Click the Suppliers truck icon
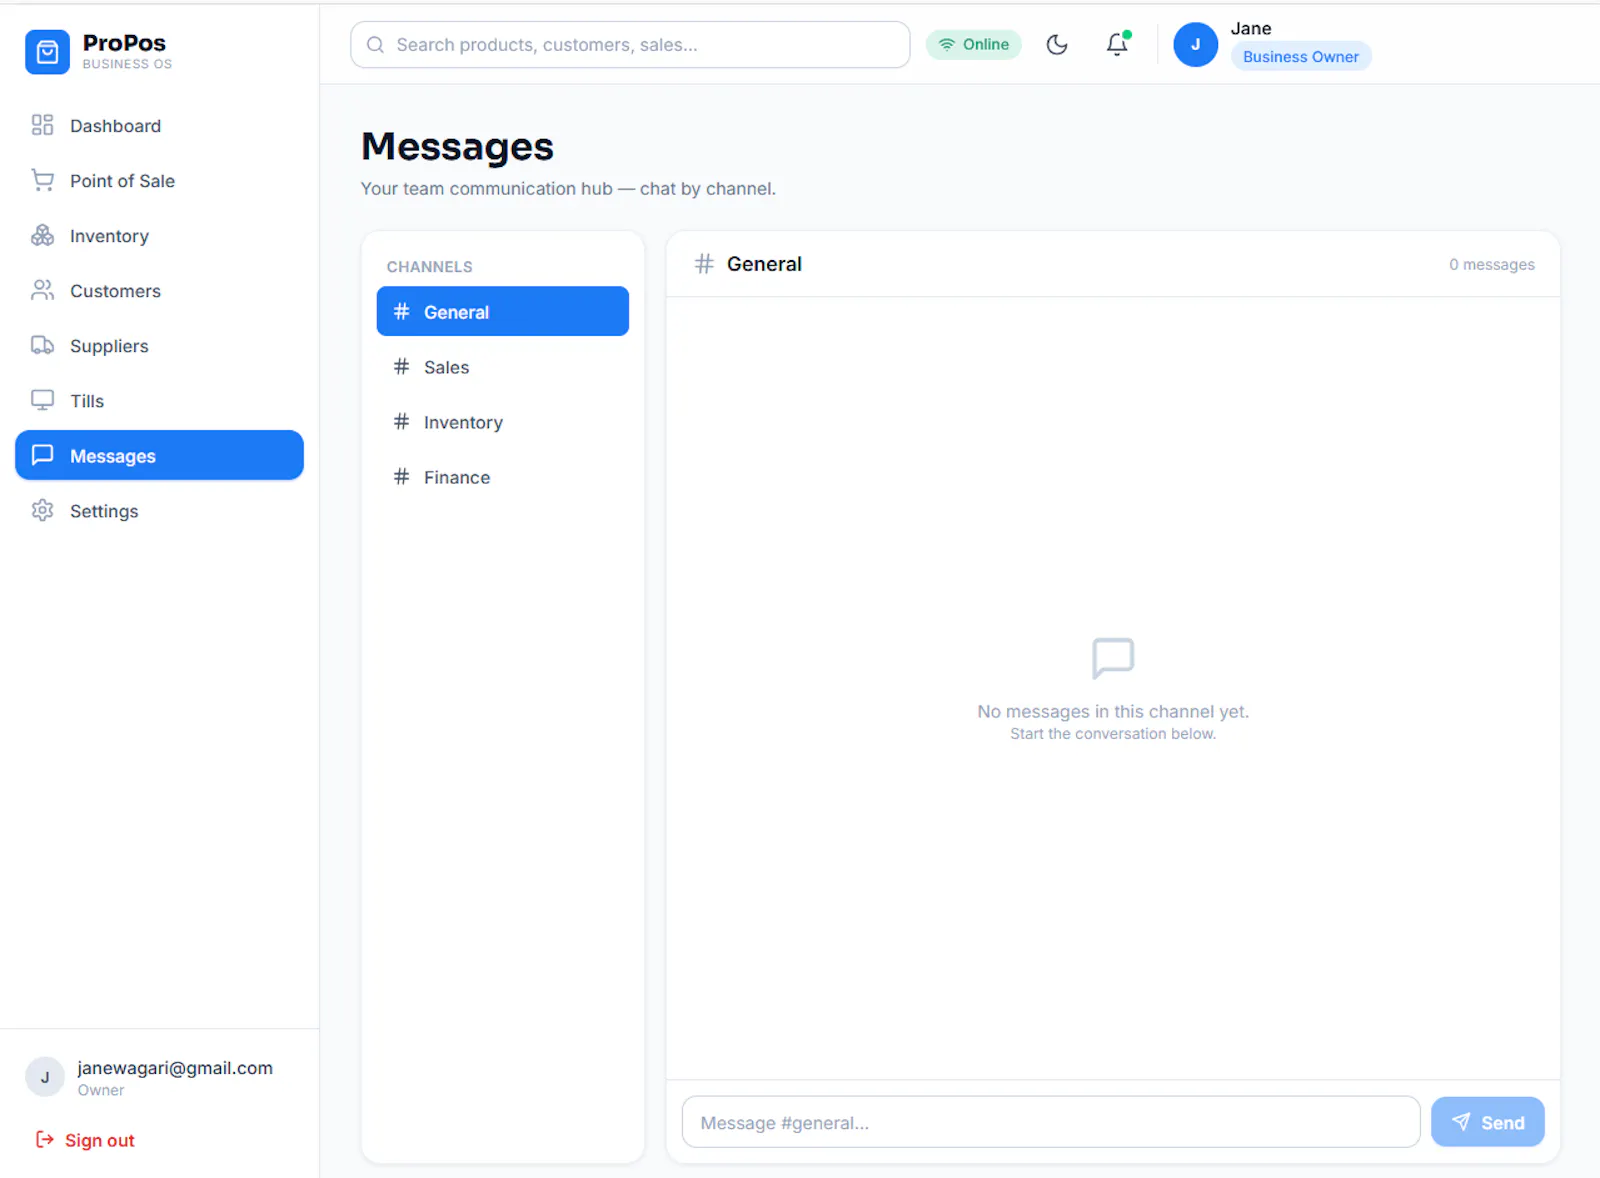 (42, 345)
